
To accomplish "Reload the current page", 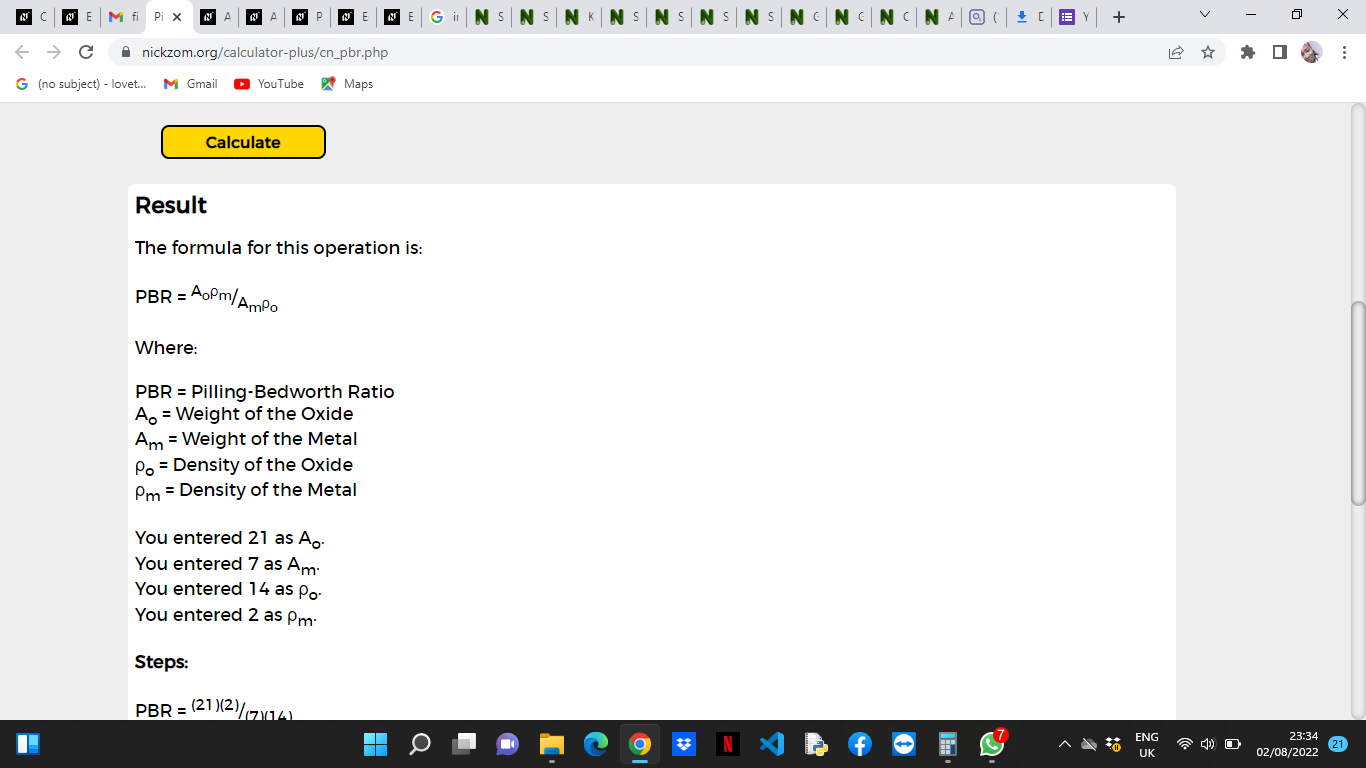I will click(86, 52).
